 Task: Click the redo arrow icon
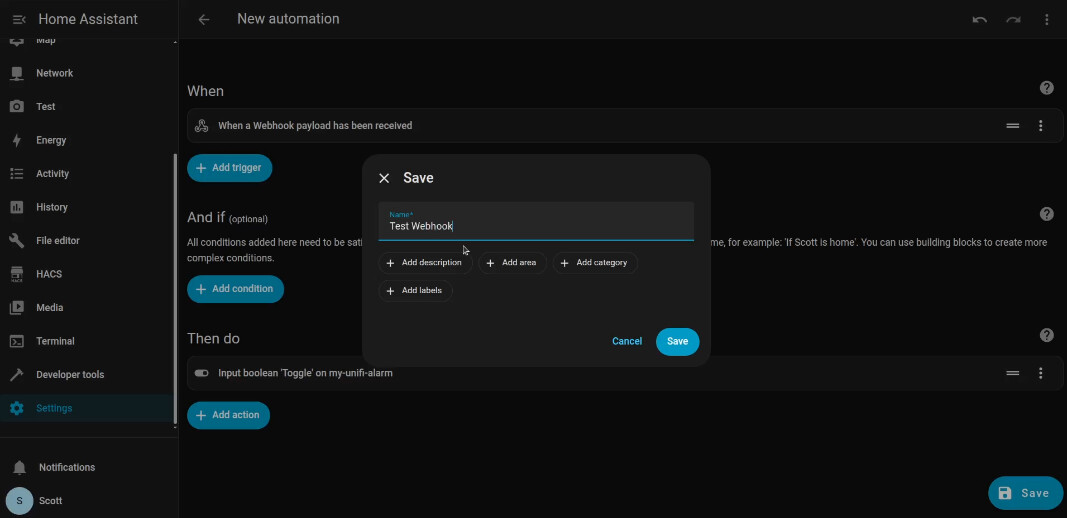[1013, 19]
